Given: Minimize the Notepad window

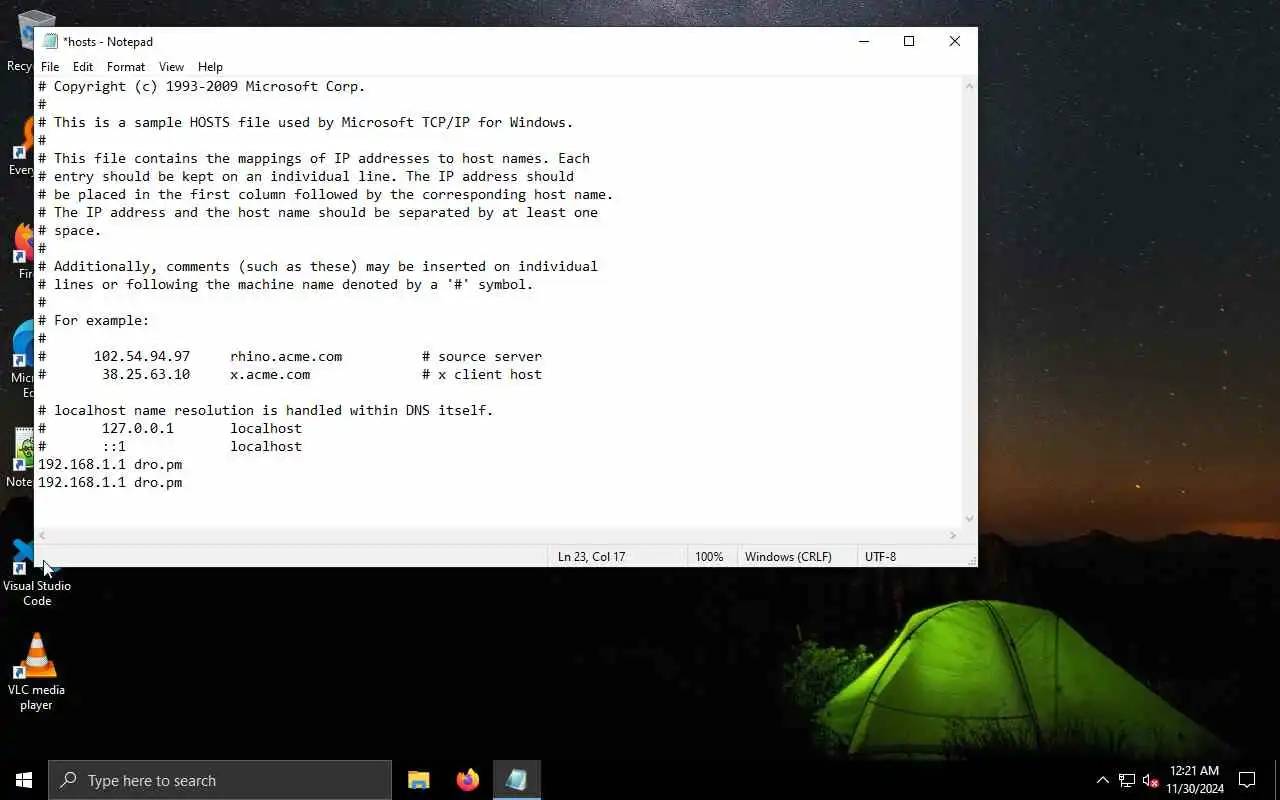Looking at the screenshot, I should (863, 41).
